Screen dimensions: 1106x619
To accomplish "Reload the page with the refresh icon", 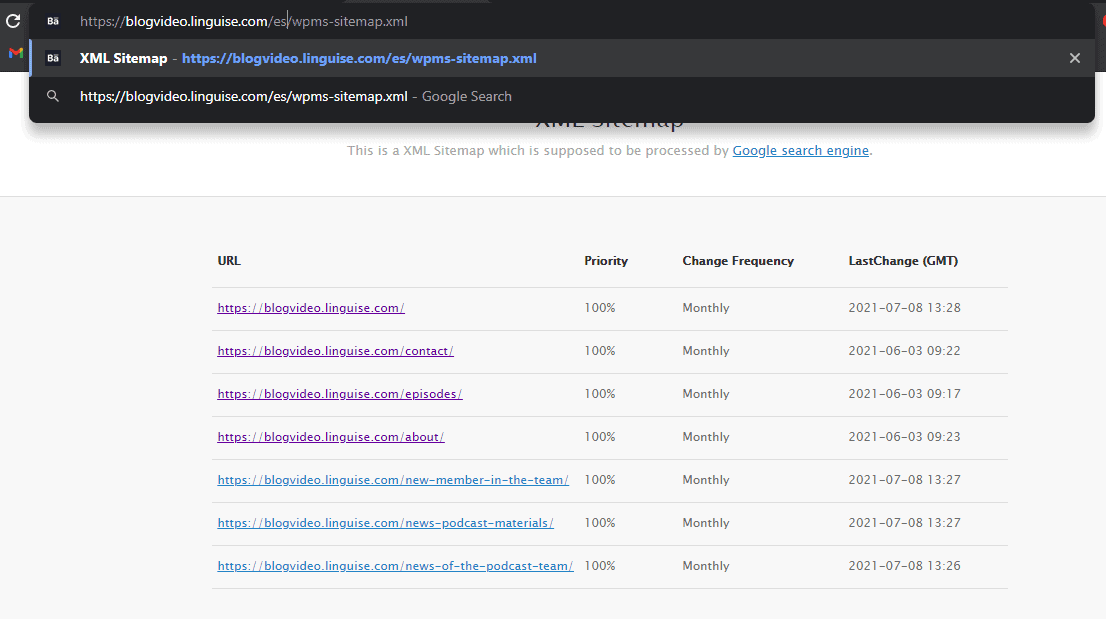I will click(x=13, y=21).
